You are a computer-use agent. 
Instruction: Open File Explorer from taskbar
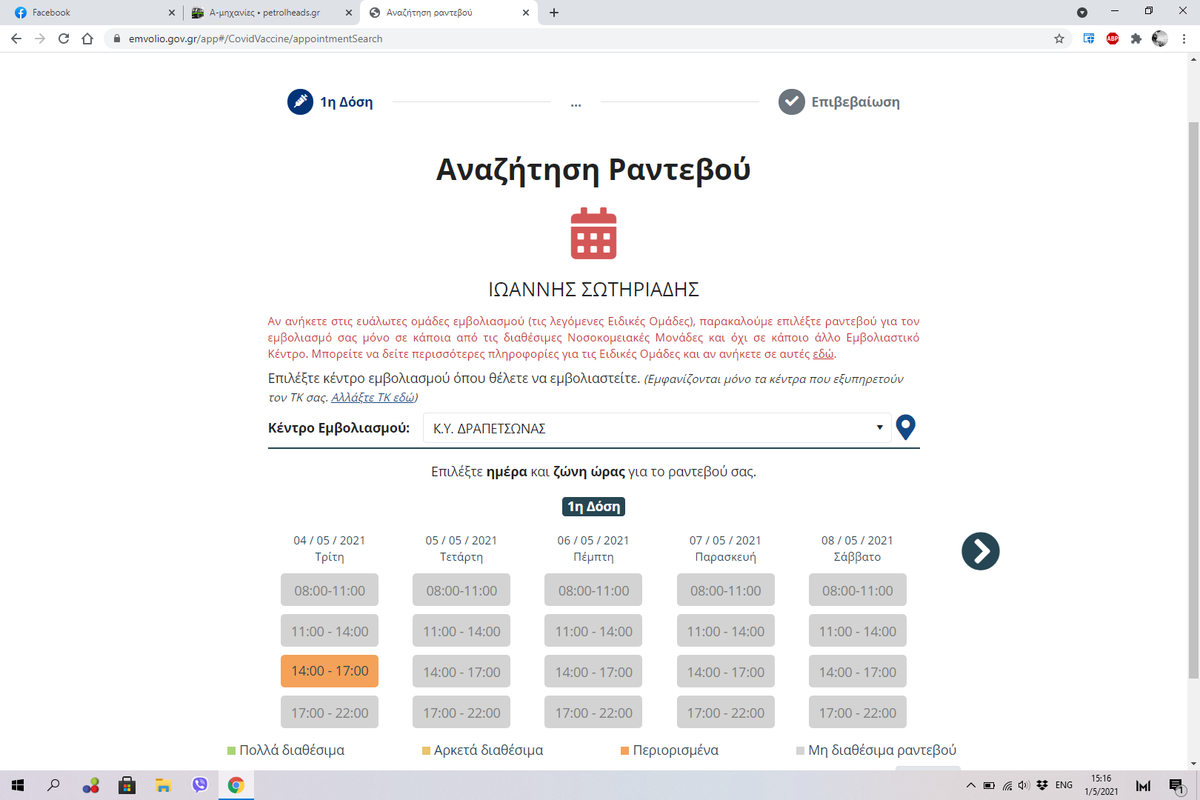point(163,785)
